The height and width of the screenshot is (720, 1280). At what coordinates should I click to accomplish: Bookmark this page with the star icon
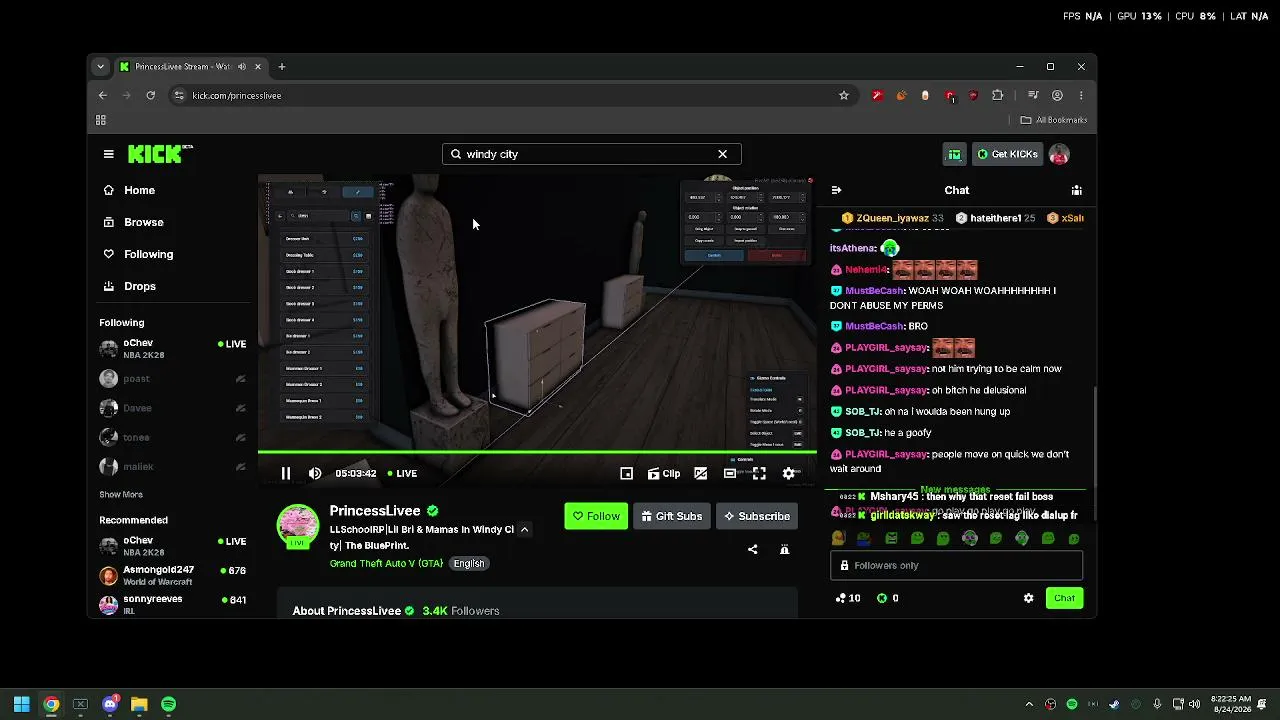coord(844,95)
